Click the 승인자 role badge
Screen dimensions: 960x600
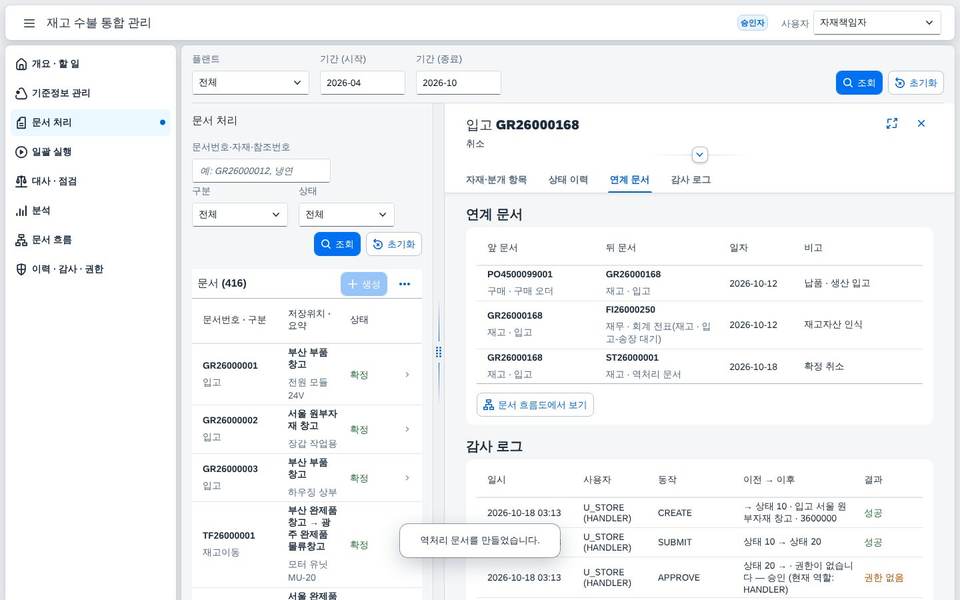tap(752, 23)
